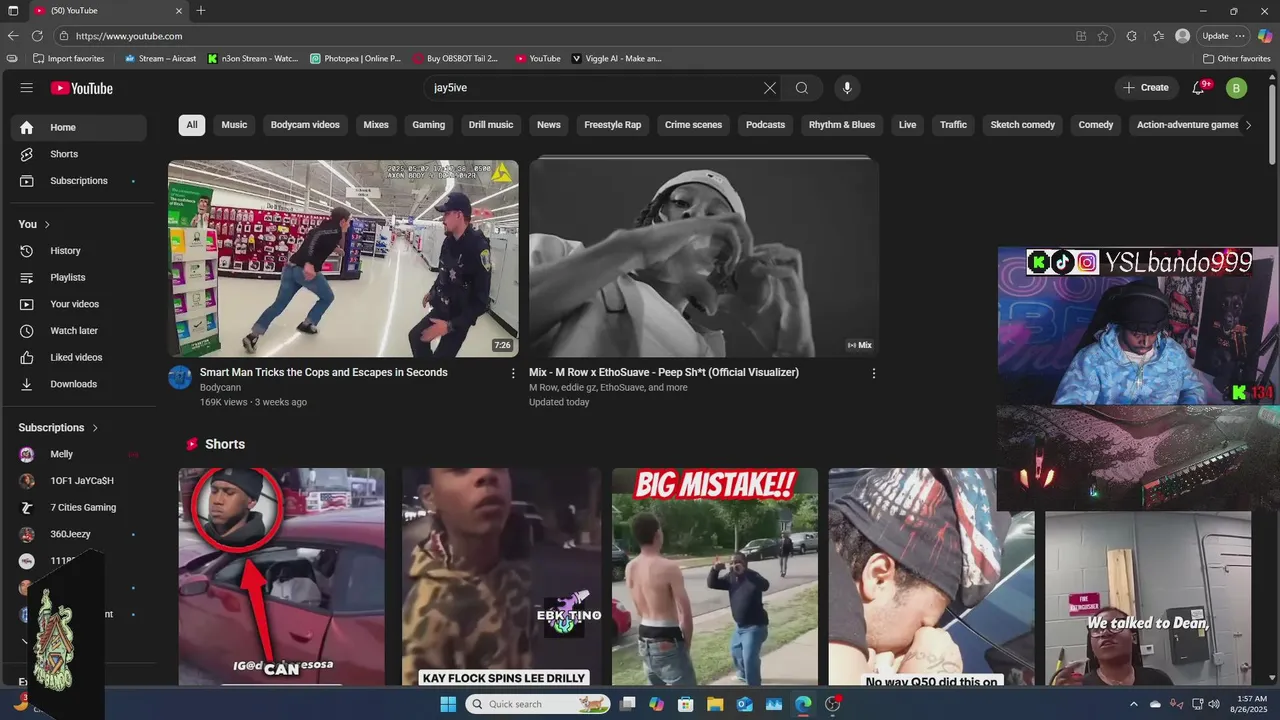This screenshot has width=1280, height=720.
Task: Show more filter chips with right arrow
Action: coord(1248,125)
